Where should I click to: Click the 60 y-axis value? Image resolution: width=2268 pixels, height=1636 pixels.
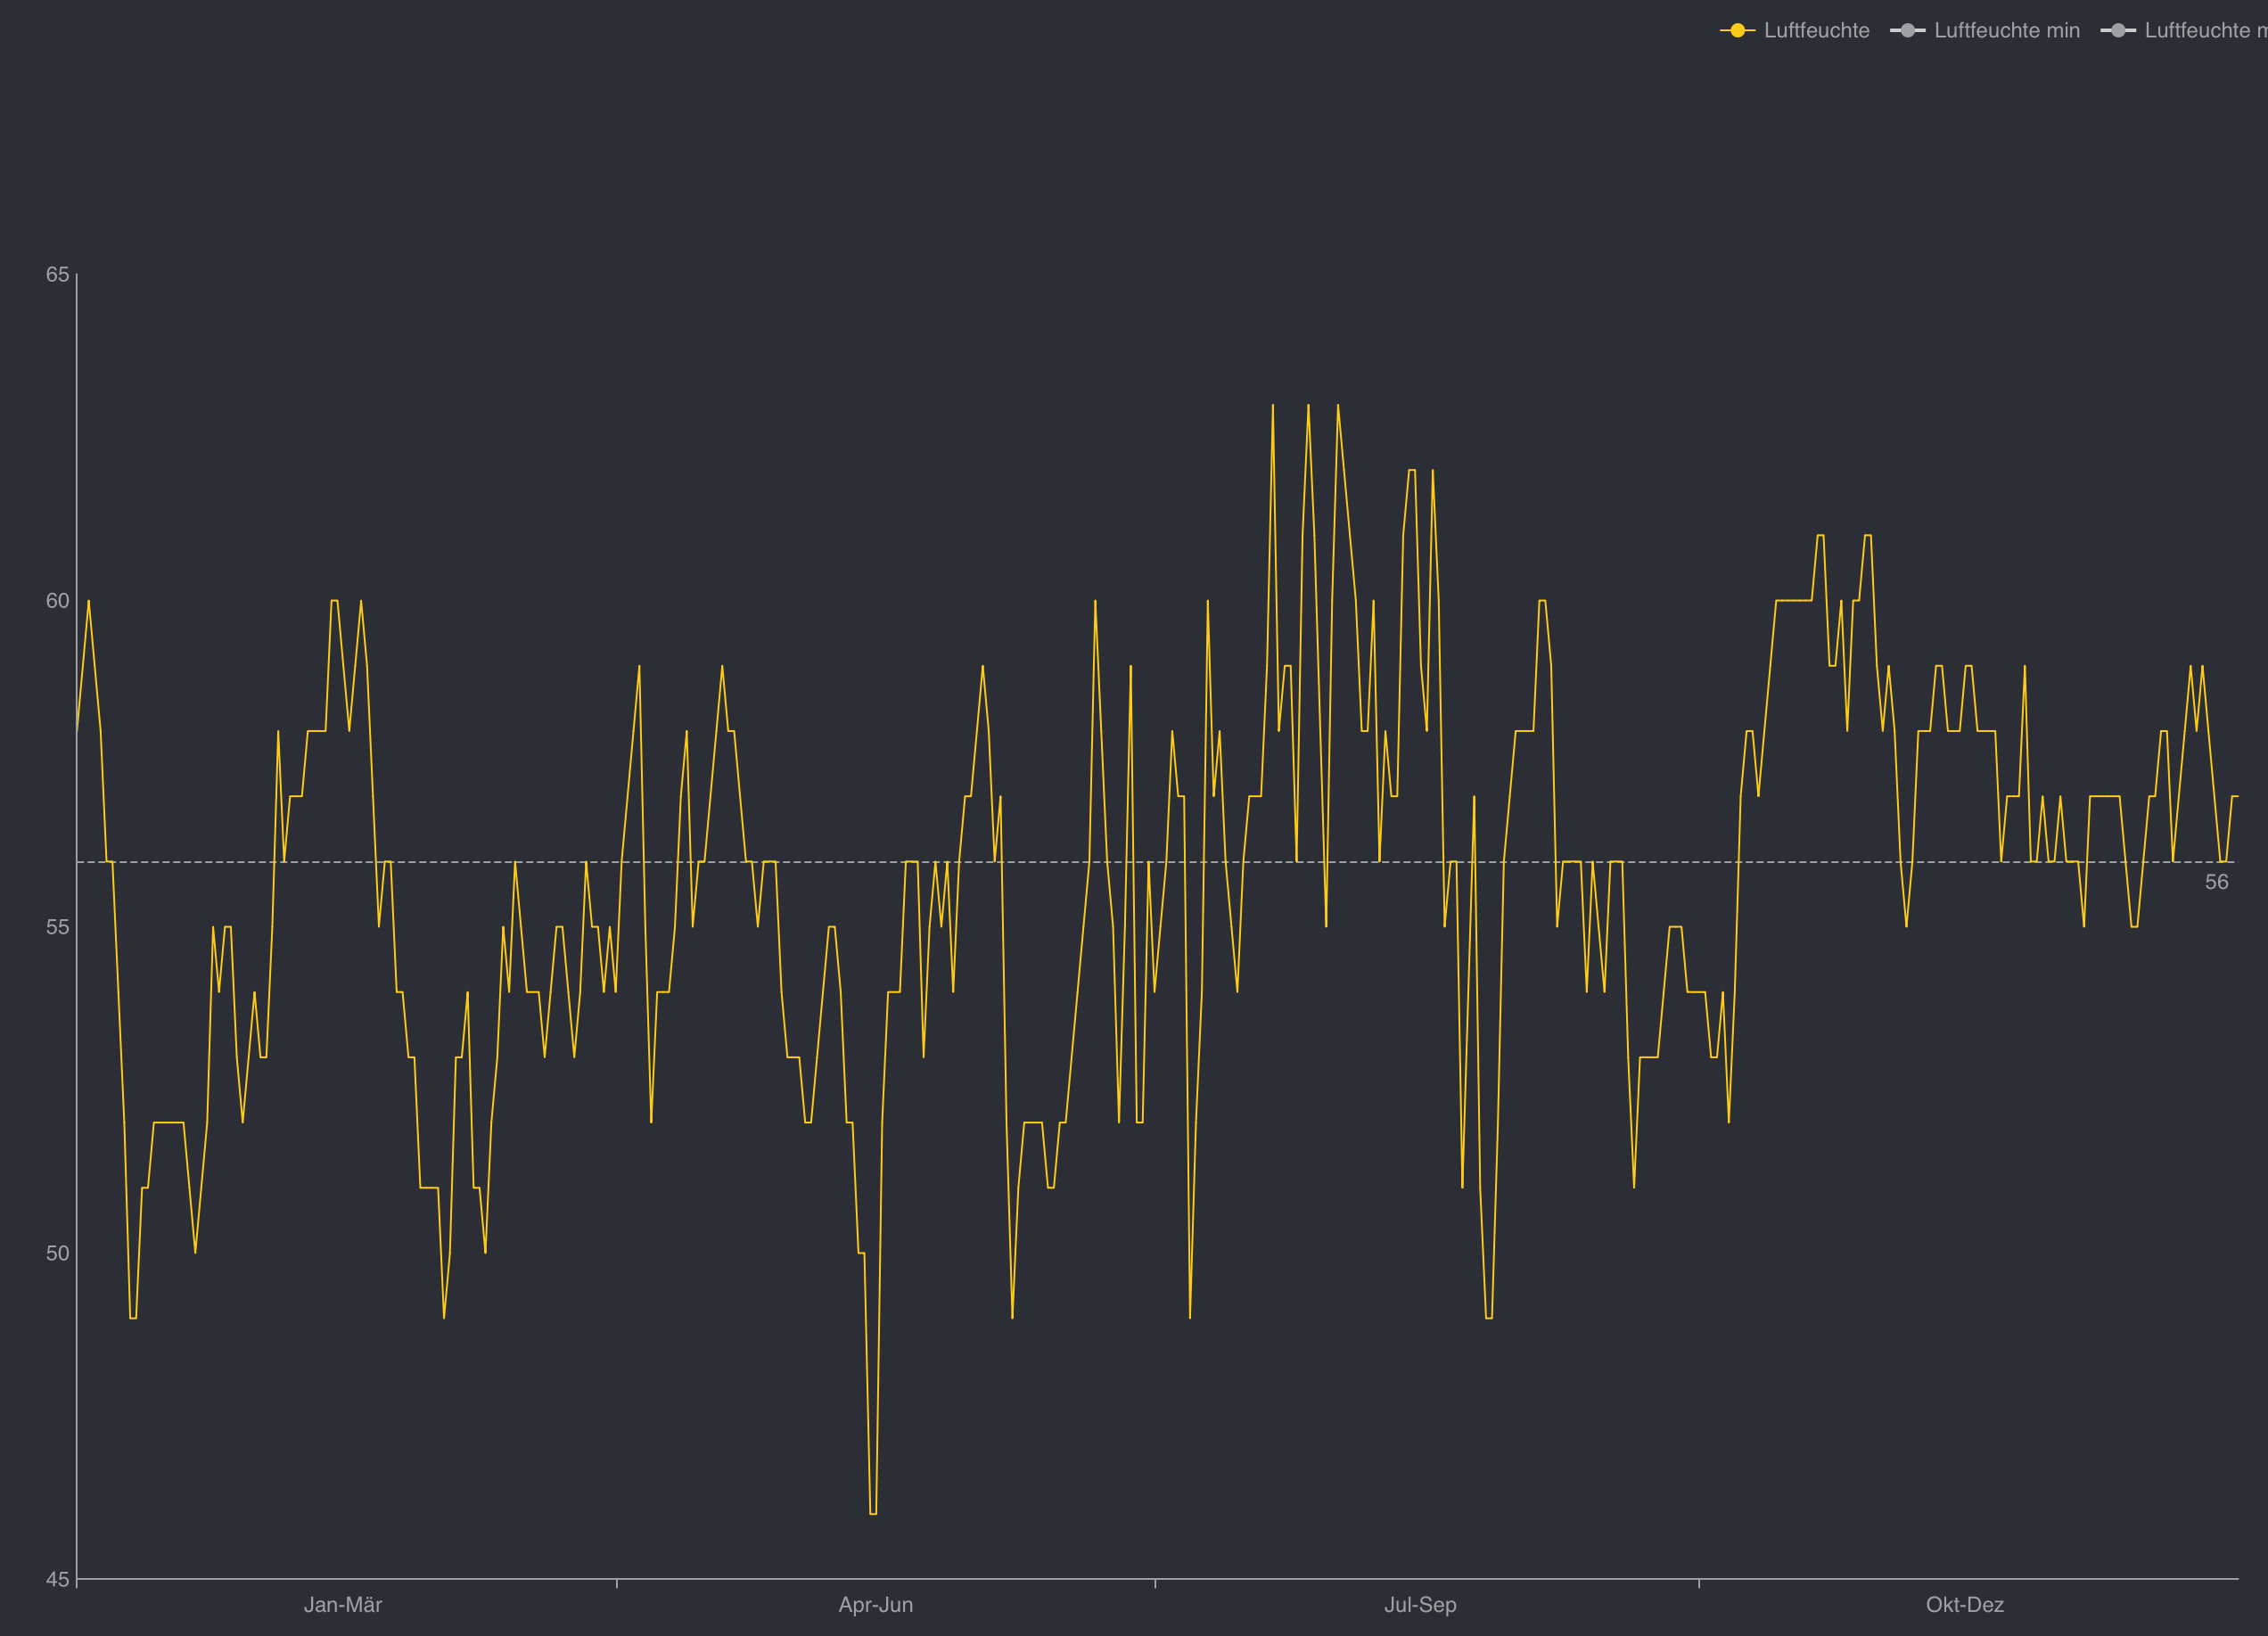(58, 601)
